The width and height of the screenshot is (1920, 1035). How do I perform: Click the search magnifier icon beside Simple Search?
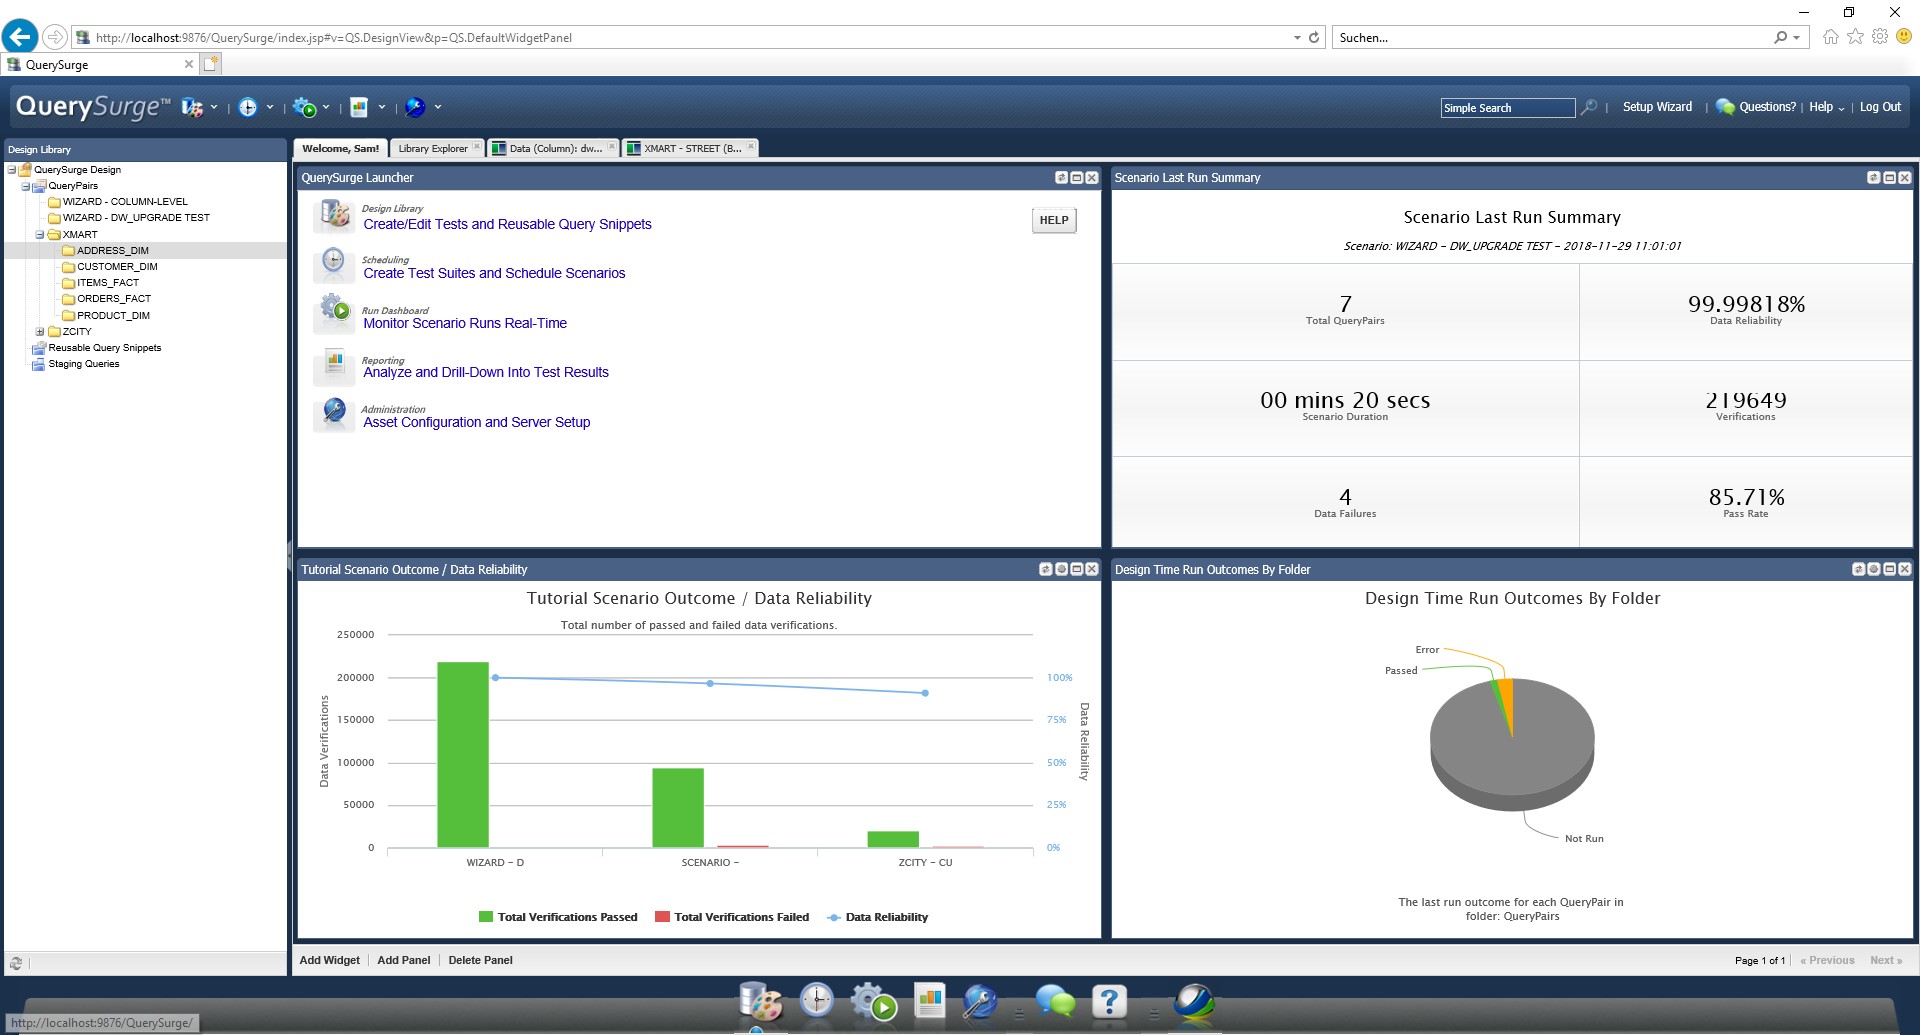(1588, 107)
